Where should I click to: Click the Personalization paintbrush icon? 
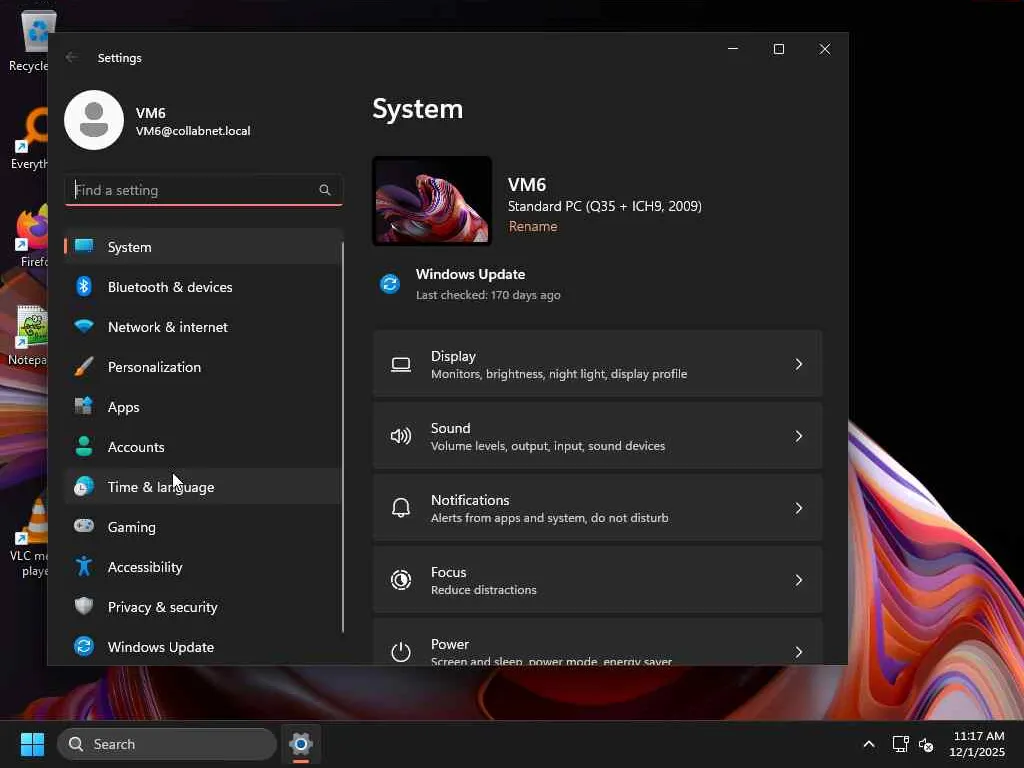84,367
